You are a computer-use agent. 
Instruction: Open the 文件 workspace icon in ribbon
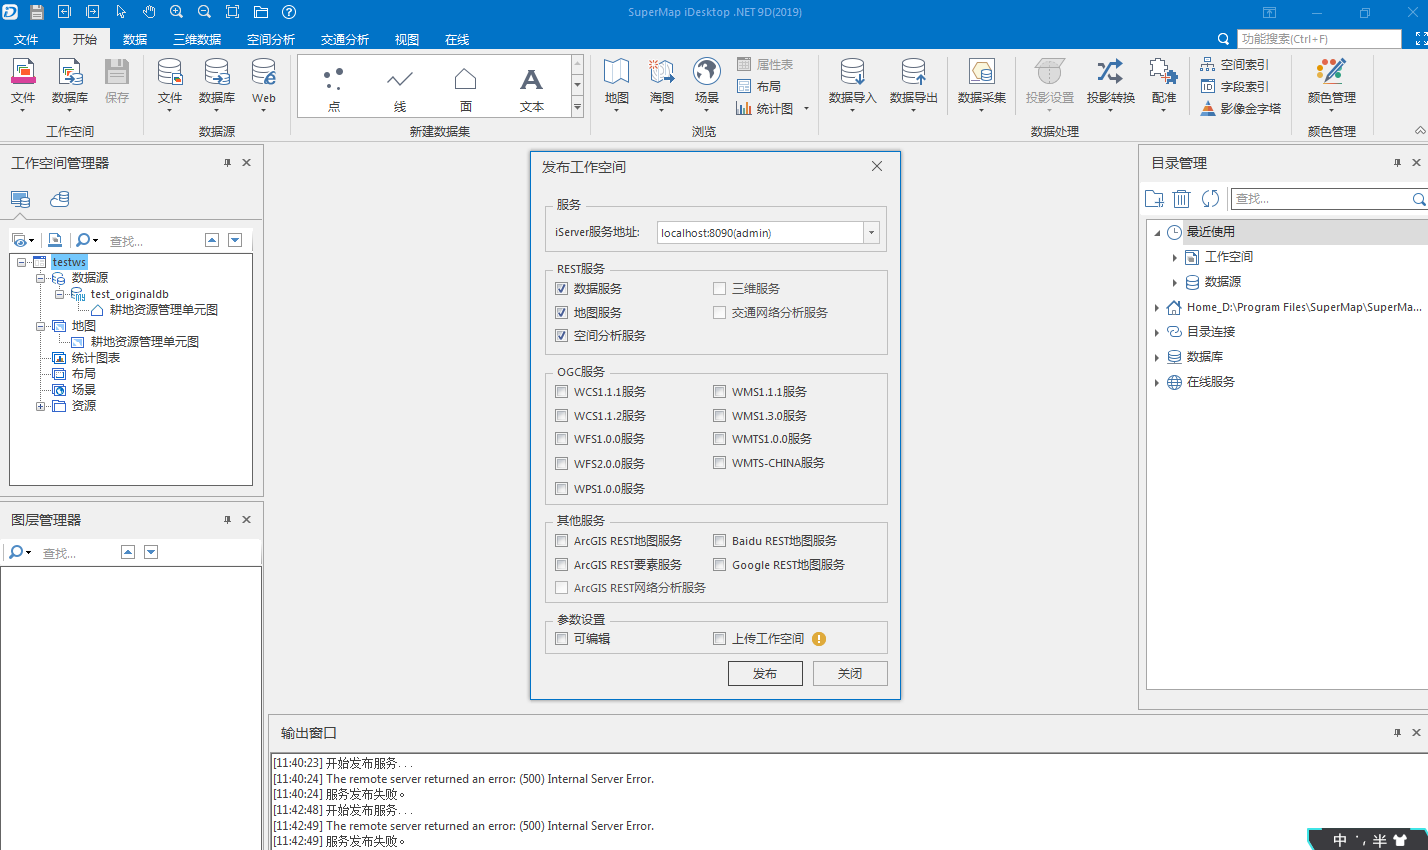23,82
